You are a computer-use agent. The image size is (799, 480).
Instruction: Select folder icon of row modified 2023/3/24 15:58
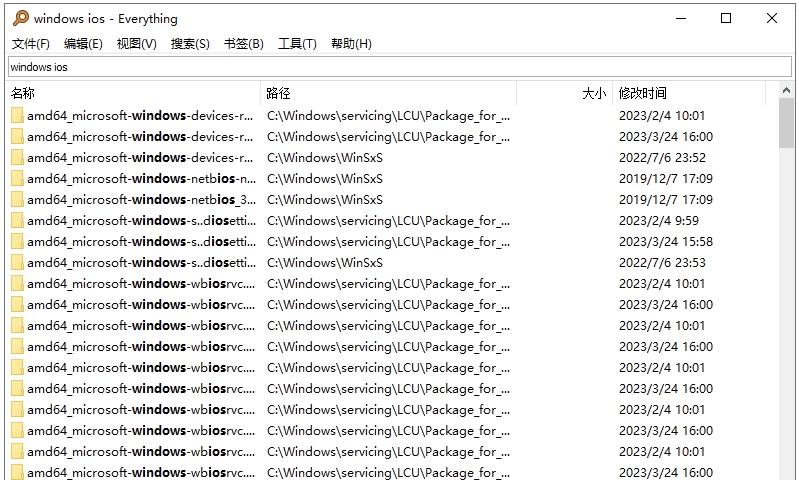(x=17, y=241)
